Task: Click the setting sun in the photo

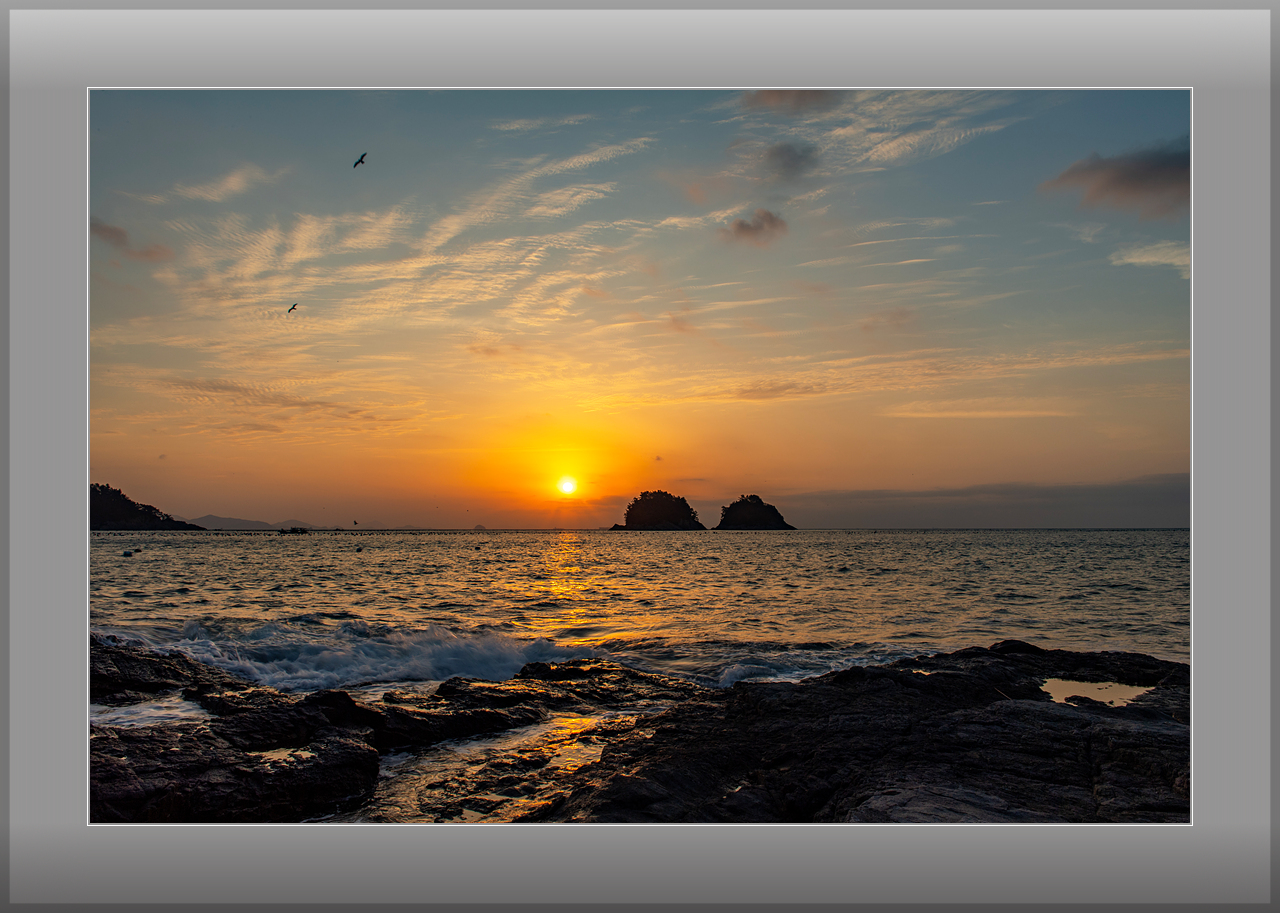Action: click(x=567, y=485)
